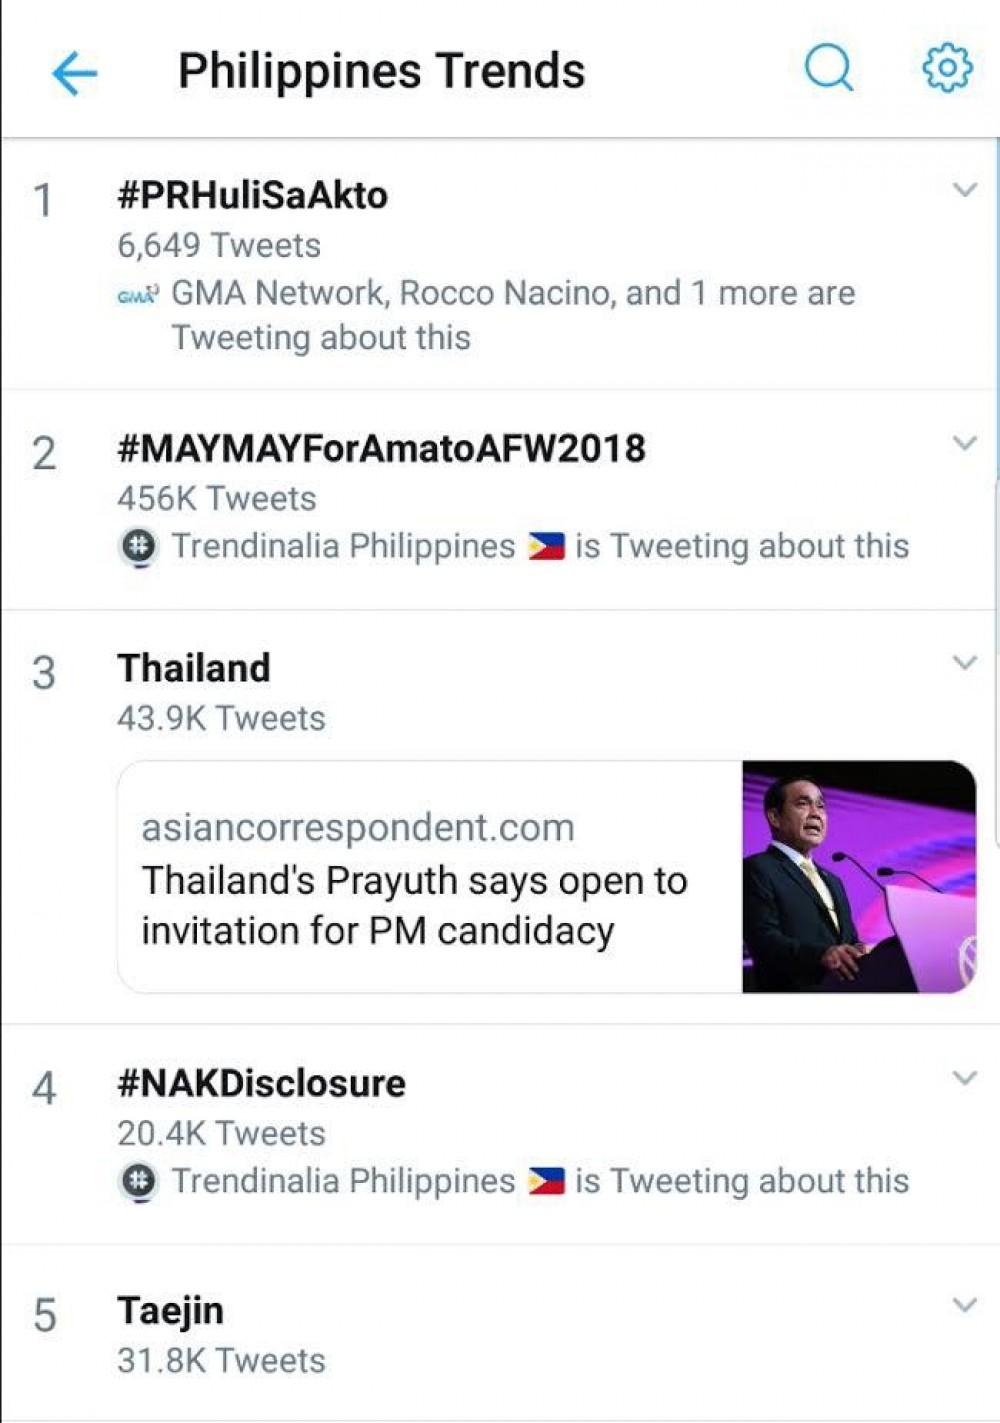
Task: Open the Taejin trend
Action: (x=170, y=1310)
